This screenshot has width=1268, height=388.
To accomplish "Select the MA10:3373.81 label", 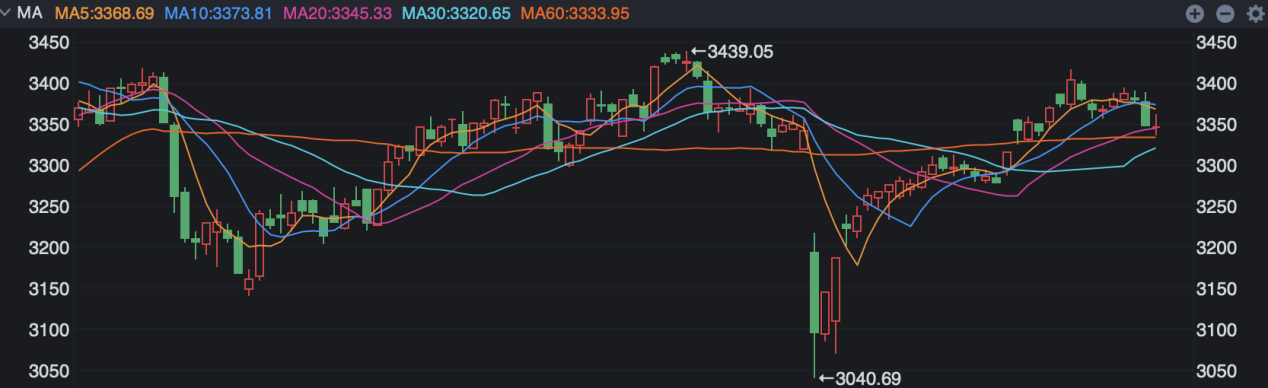I will click(218, 14).
